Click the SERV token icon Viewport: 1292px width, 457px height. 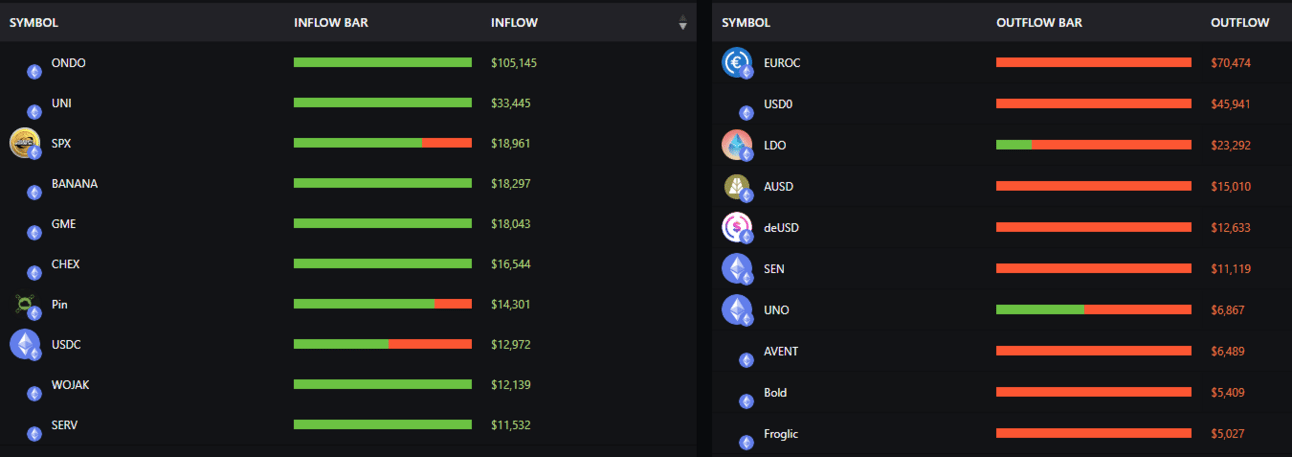coord(34,433)
